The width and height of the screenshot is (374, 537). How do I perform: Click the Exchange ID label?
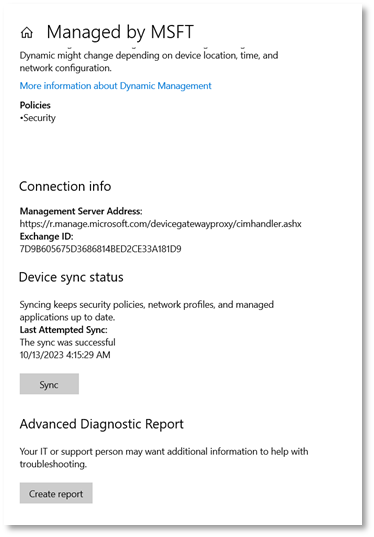[x=46, y=236]
